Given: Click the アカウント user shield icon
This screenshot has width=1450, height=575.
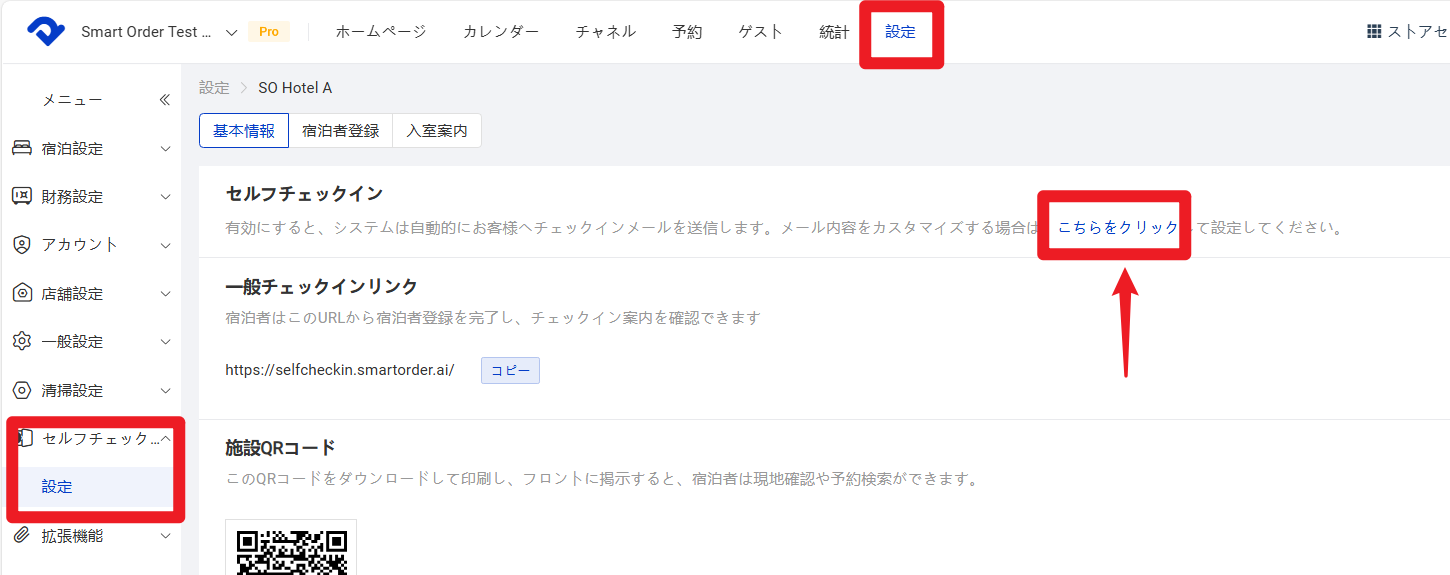Looking at the screenshot, I should 22,245.
